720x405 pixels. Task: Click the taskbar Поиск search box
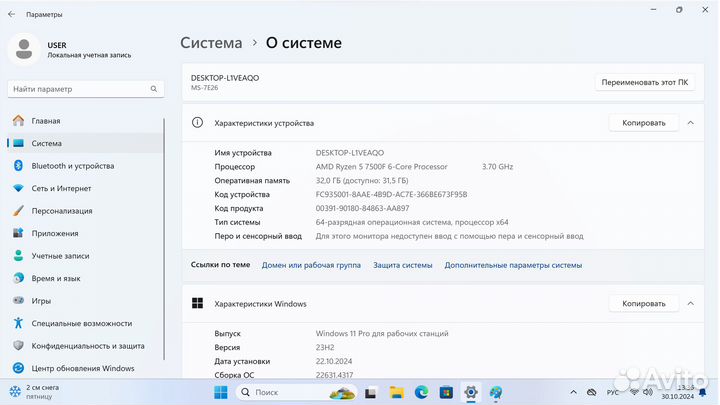point(297,392)
